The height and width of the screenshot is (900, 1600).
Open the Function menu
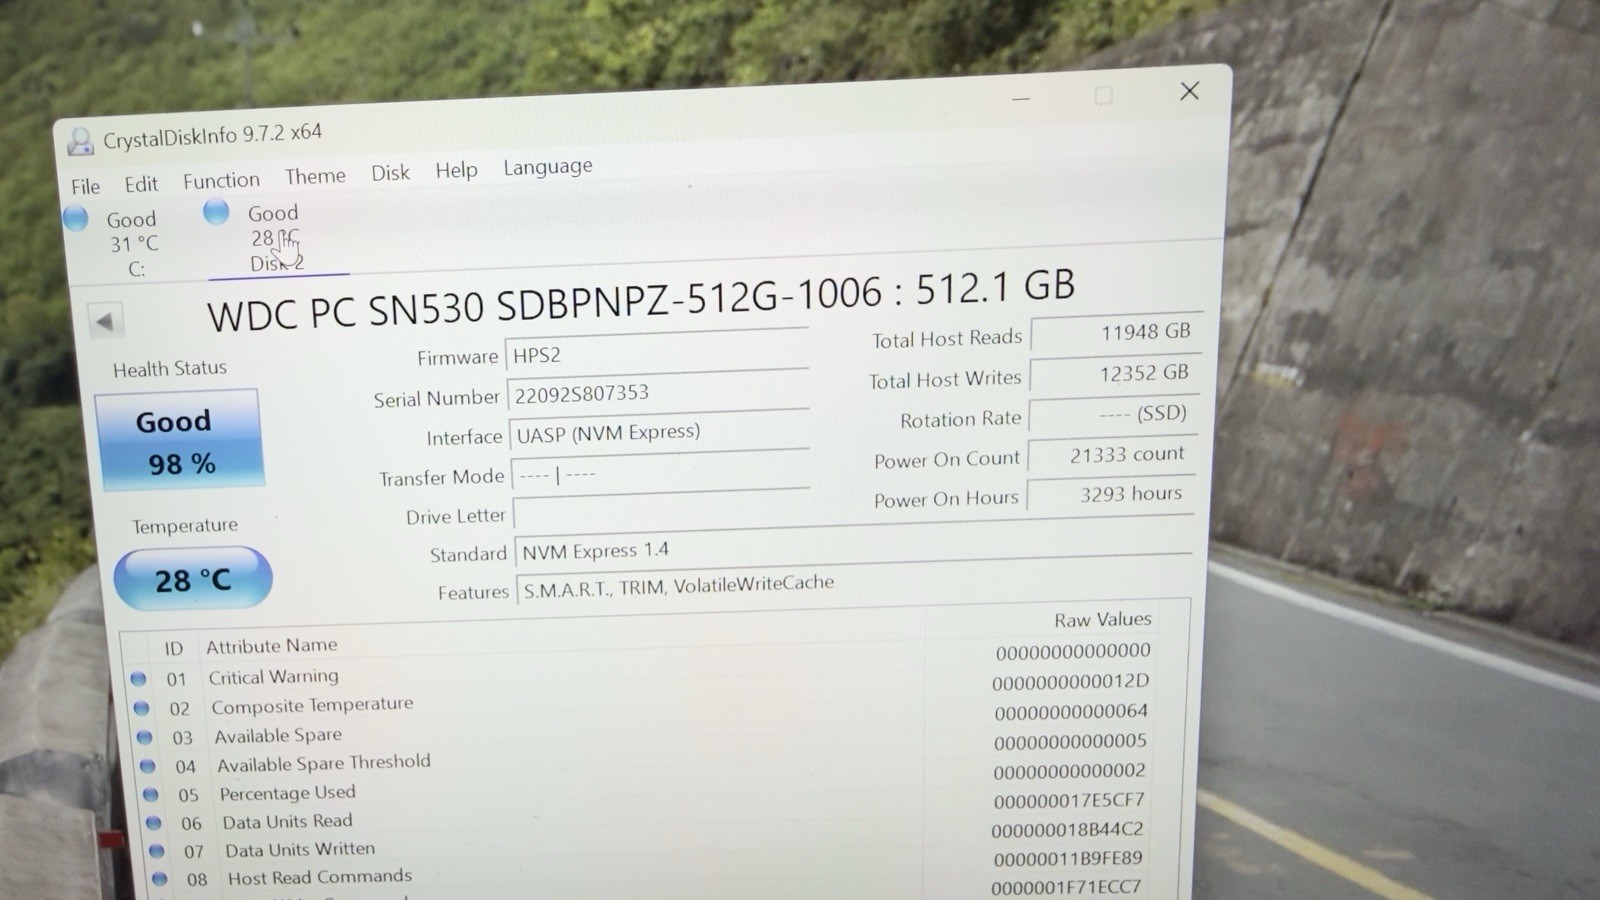coord(221,180)
